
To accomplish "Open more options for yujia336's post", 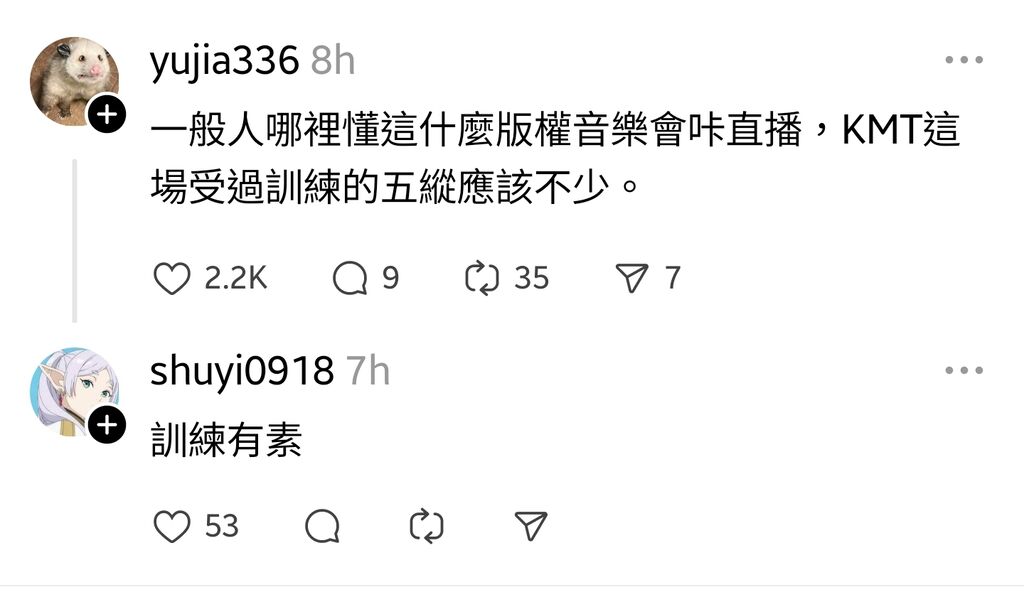I will [x=964, y=60].
